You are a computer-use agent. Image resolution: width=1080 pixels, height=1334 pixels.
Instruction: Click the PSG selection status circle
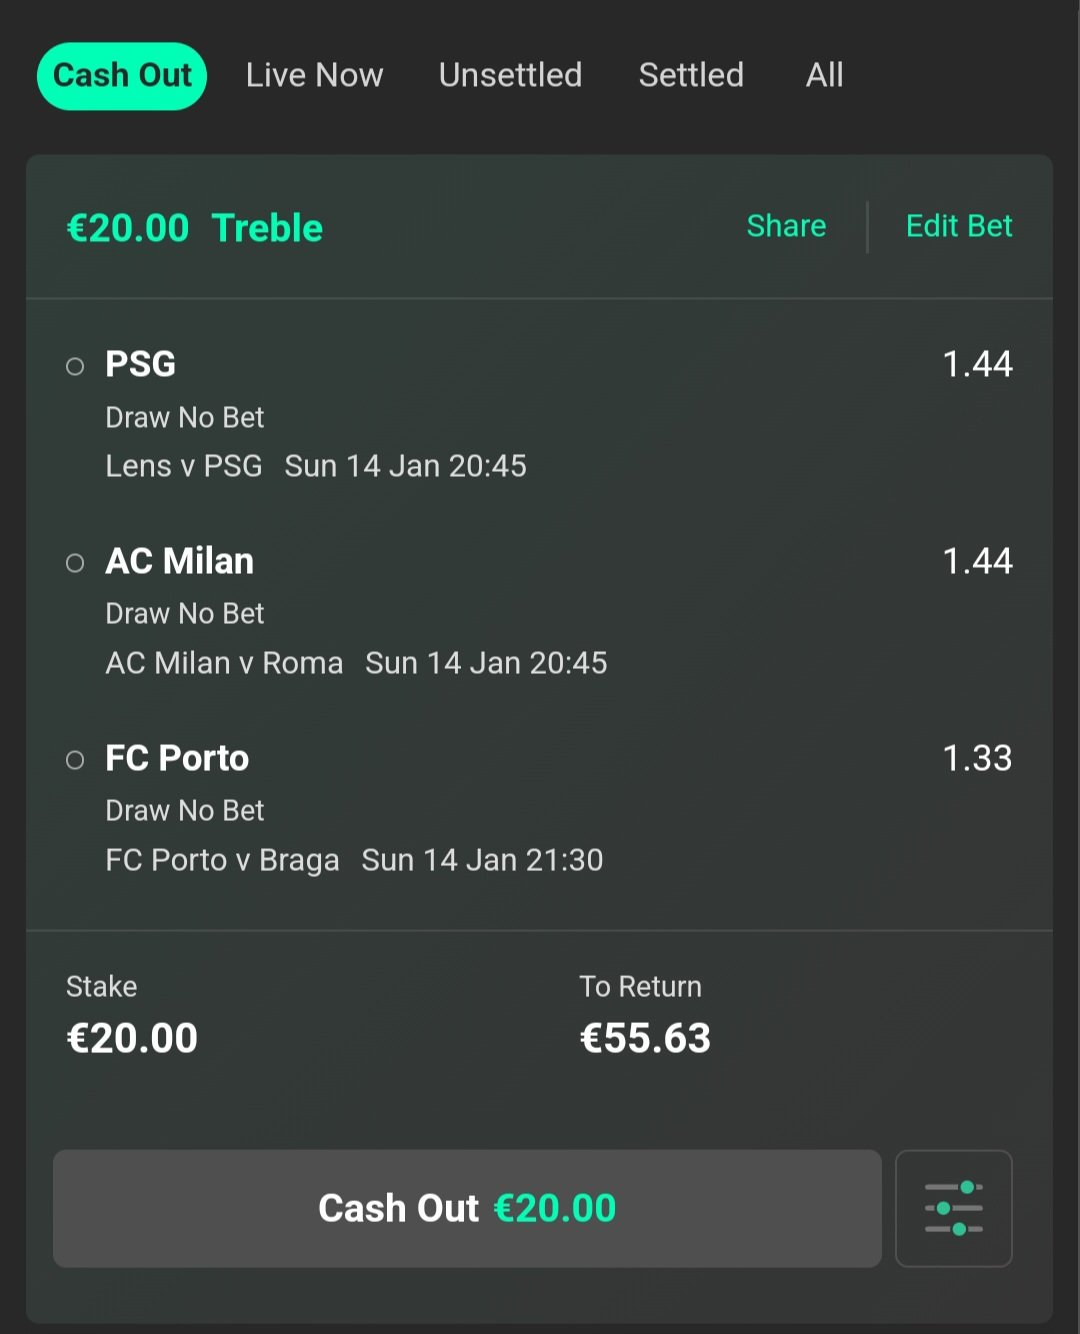75,366
